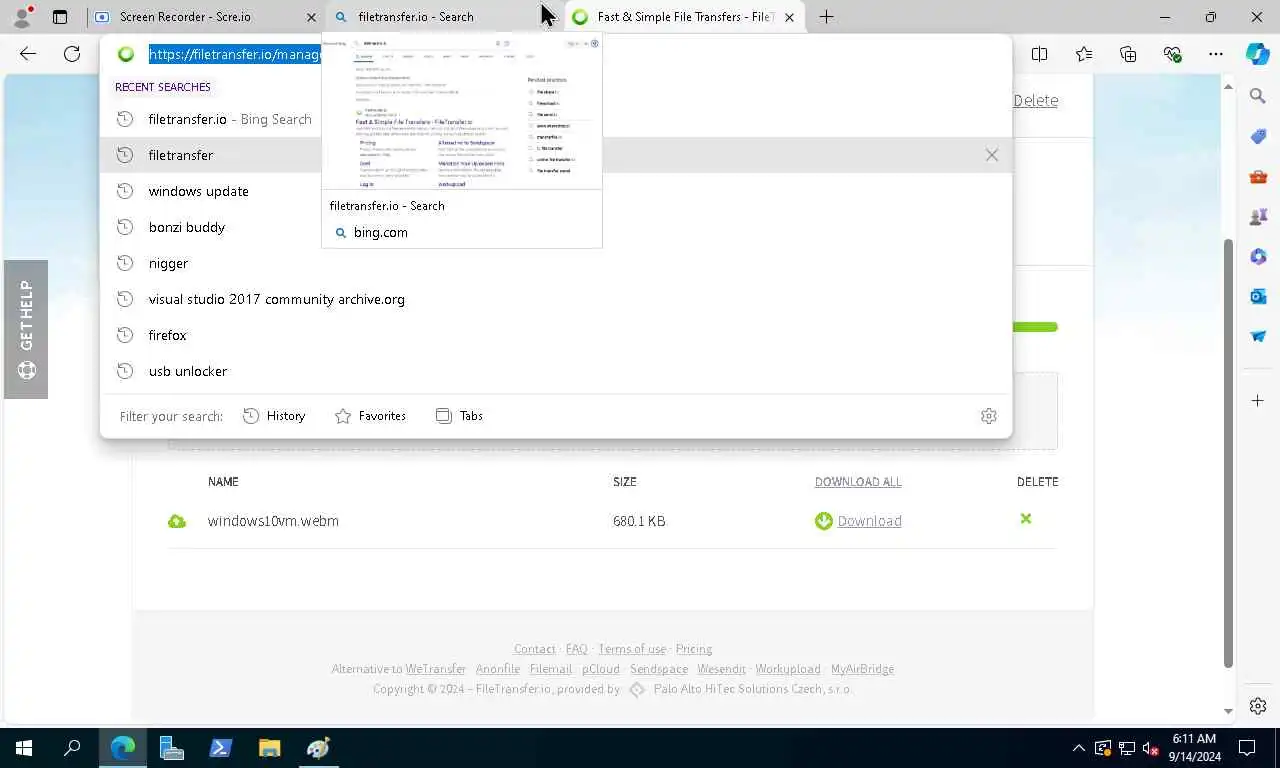This screenshot has height=768, width=1280.
Task: Open the Settings and more ellipsis
Action: [x=1216, y=54]
